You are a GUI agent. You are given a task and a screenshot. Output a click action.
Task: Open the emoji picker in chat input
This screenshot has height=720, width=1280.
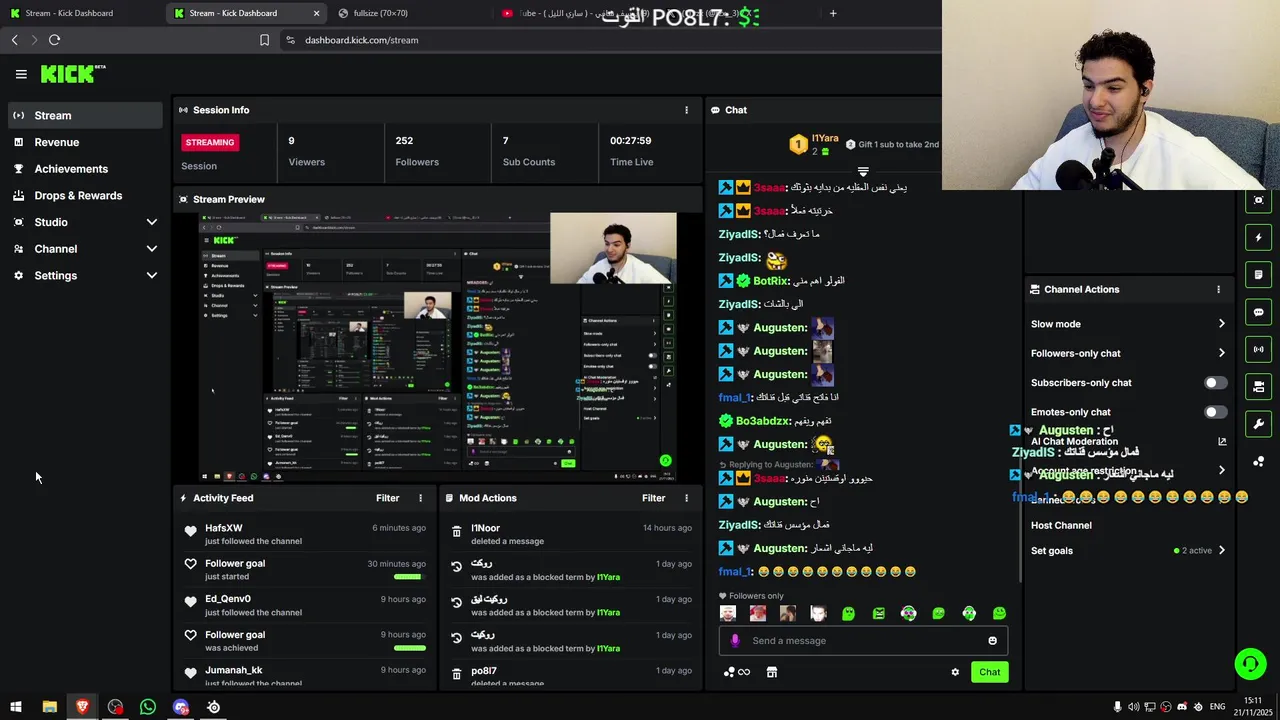tap(992, 641)
